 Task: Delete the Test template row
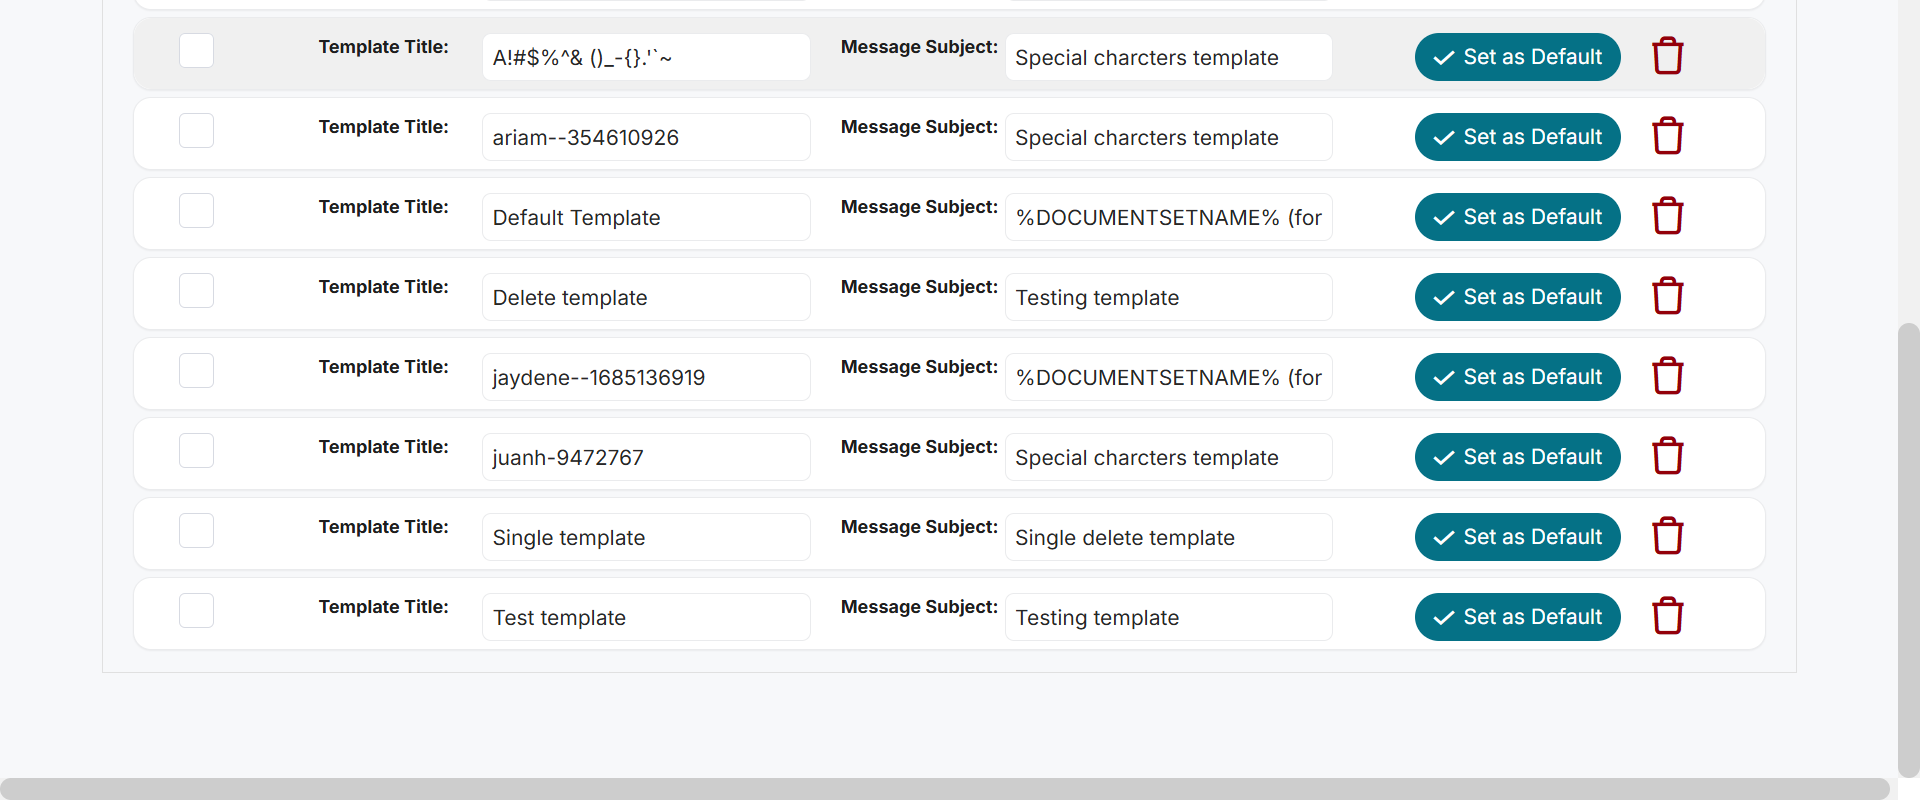pos(1667,616)
